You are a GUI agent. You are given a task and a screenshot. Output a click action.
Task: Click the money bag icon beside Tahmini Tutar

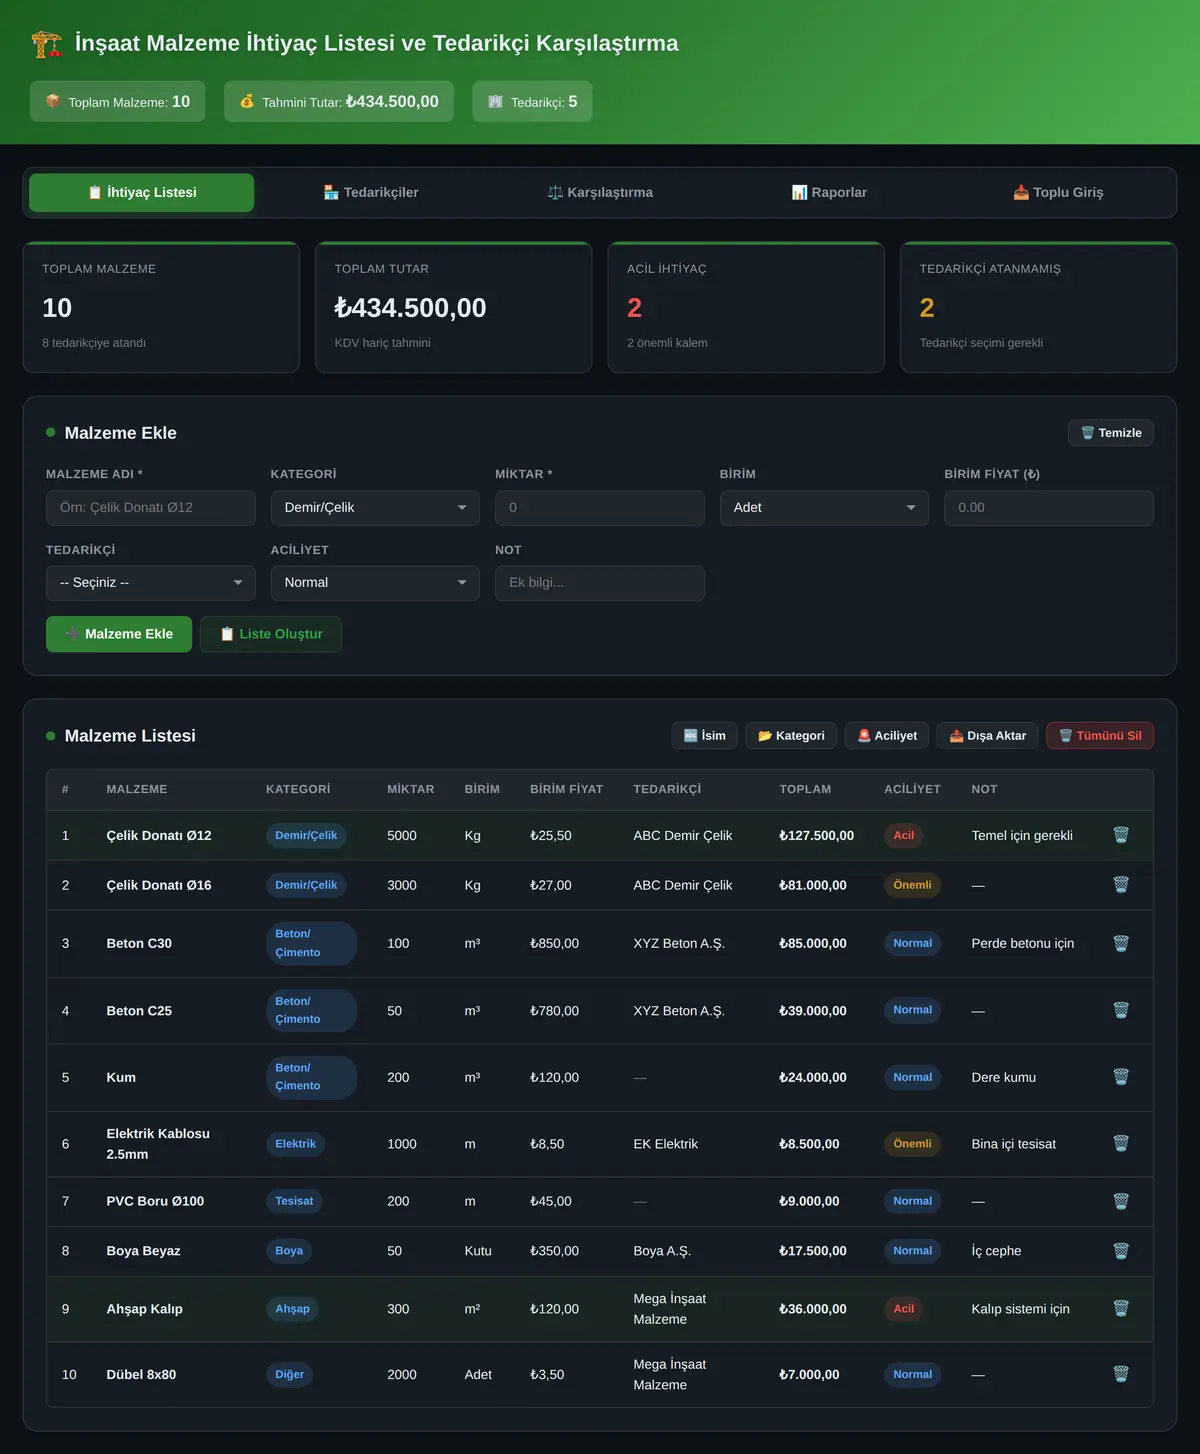(247, 101)
